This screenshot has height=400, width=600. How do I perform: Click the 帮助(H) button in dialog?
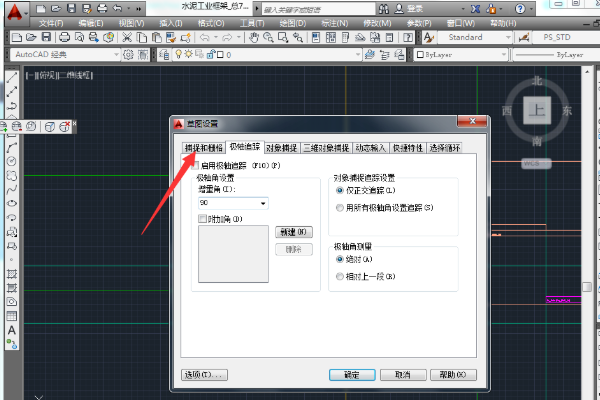(x=453, y=375)
